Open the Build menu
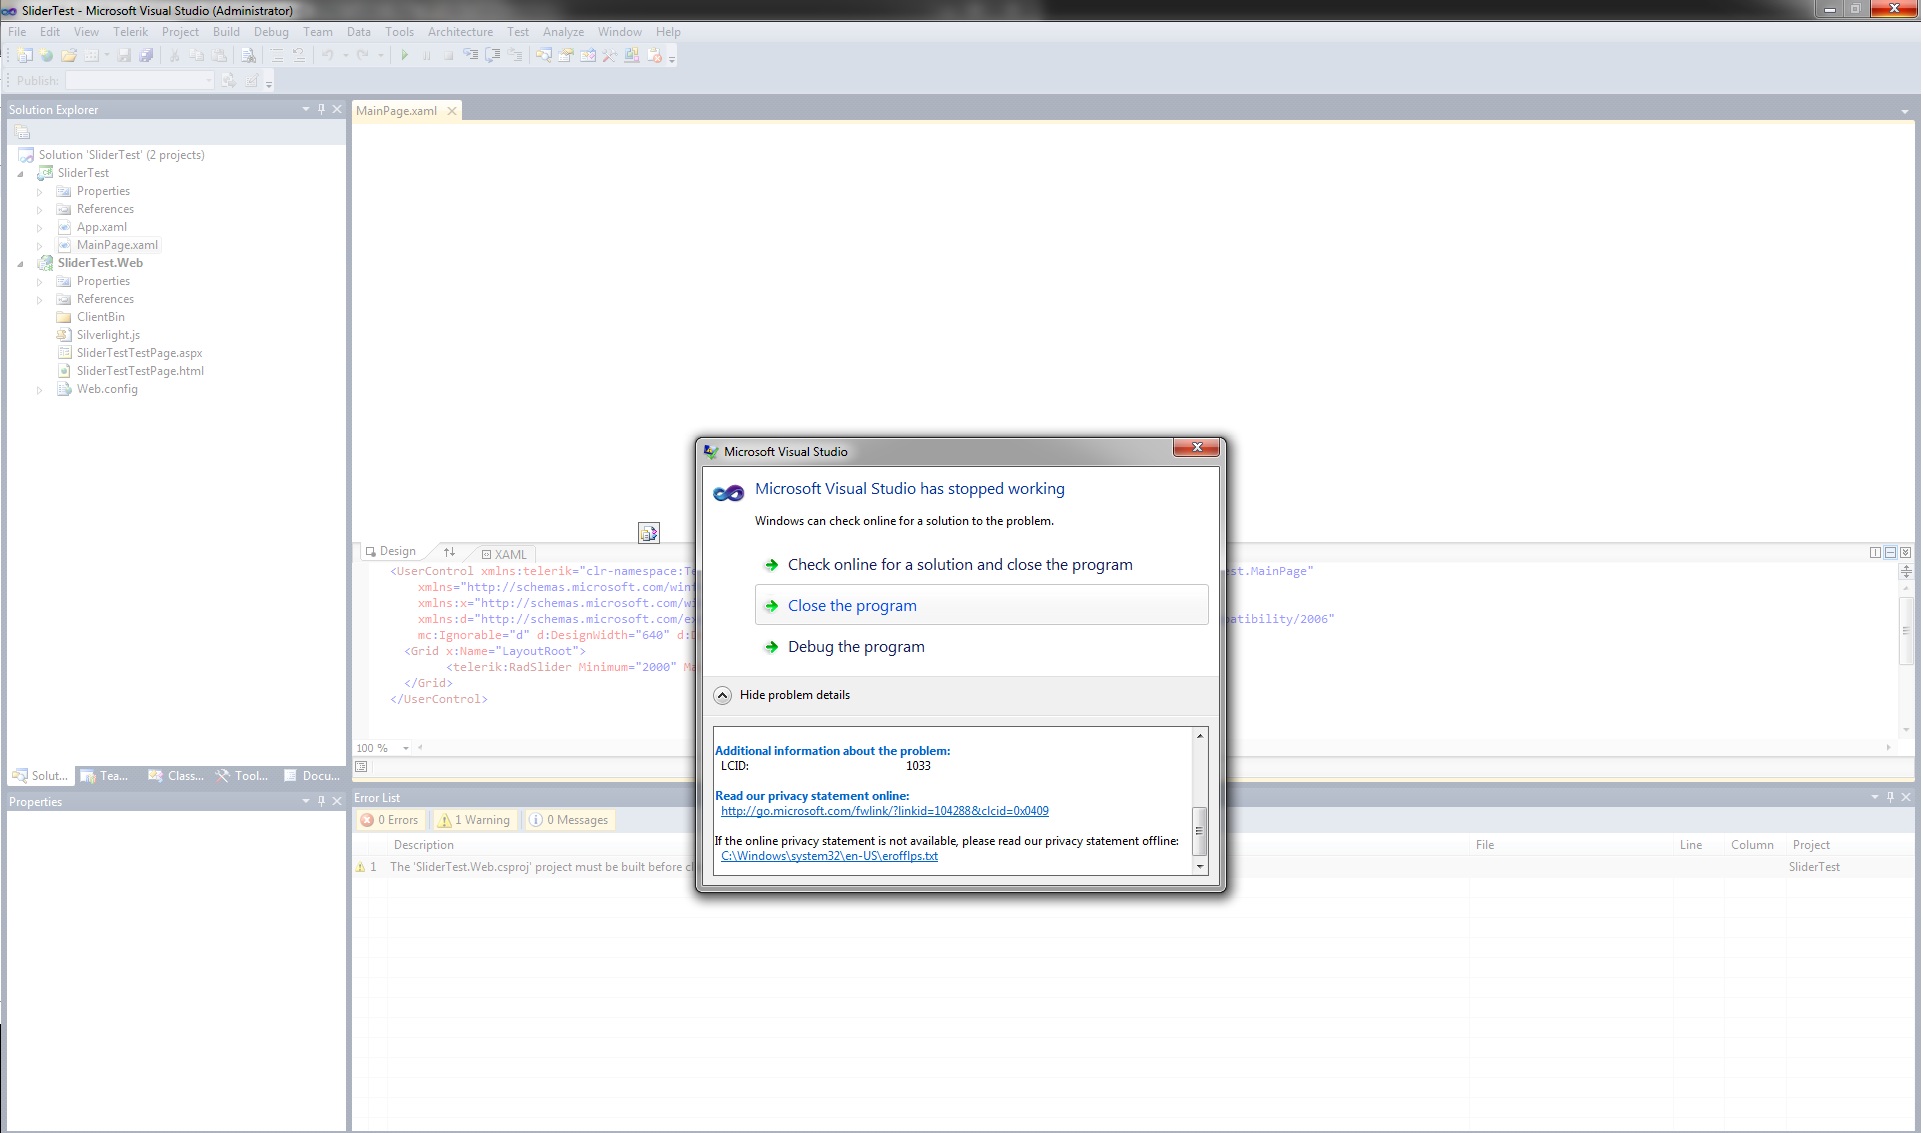The height and width of the screenshot is (1133, 1923). (x=226, y=32)
